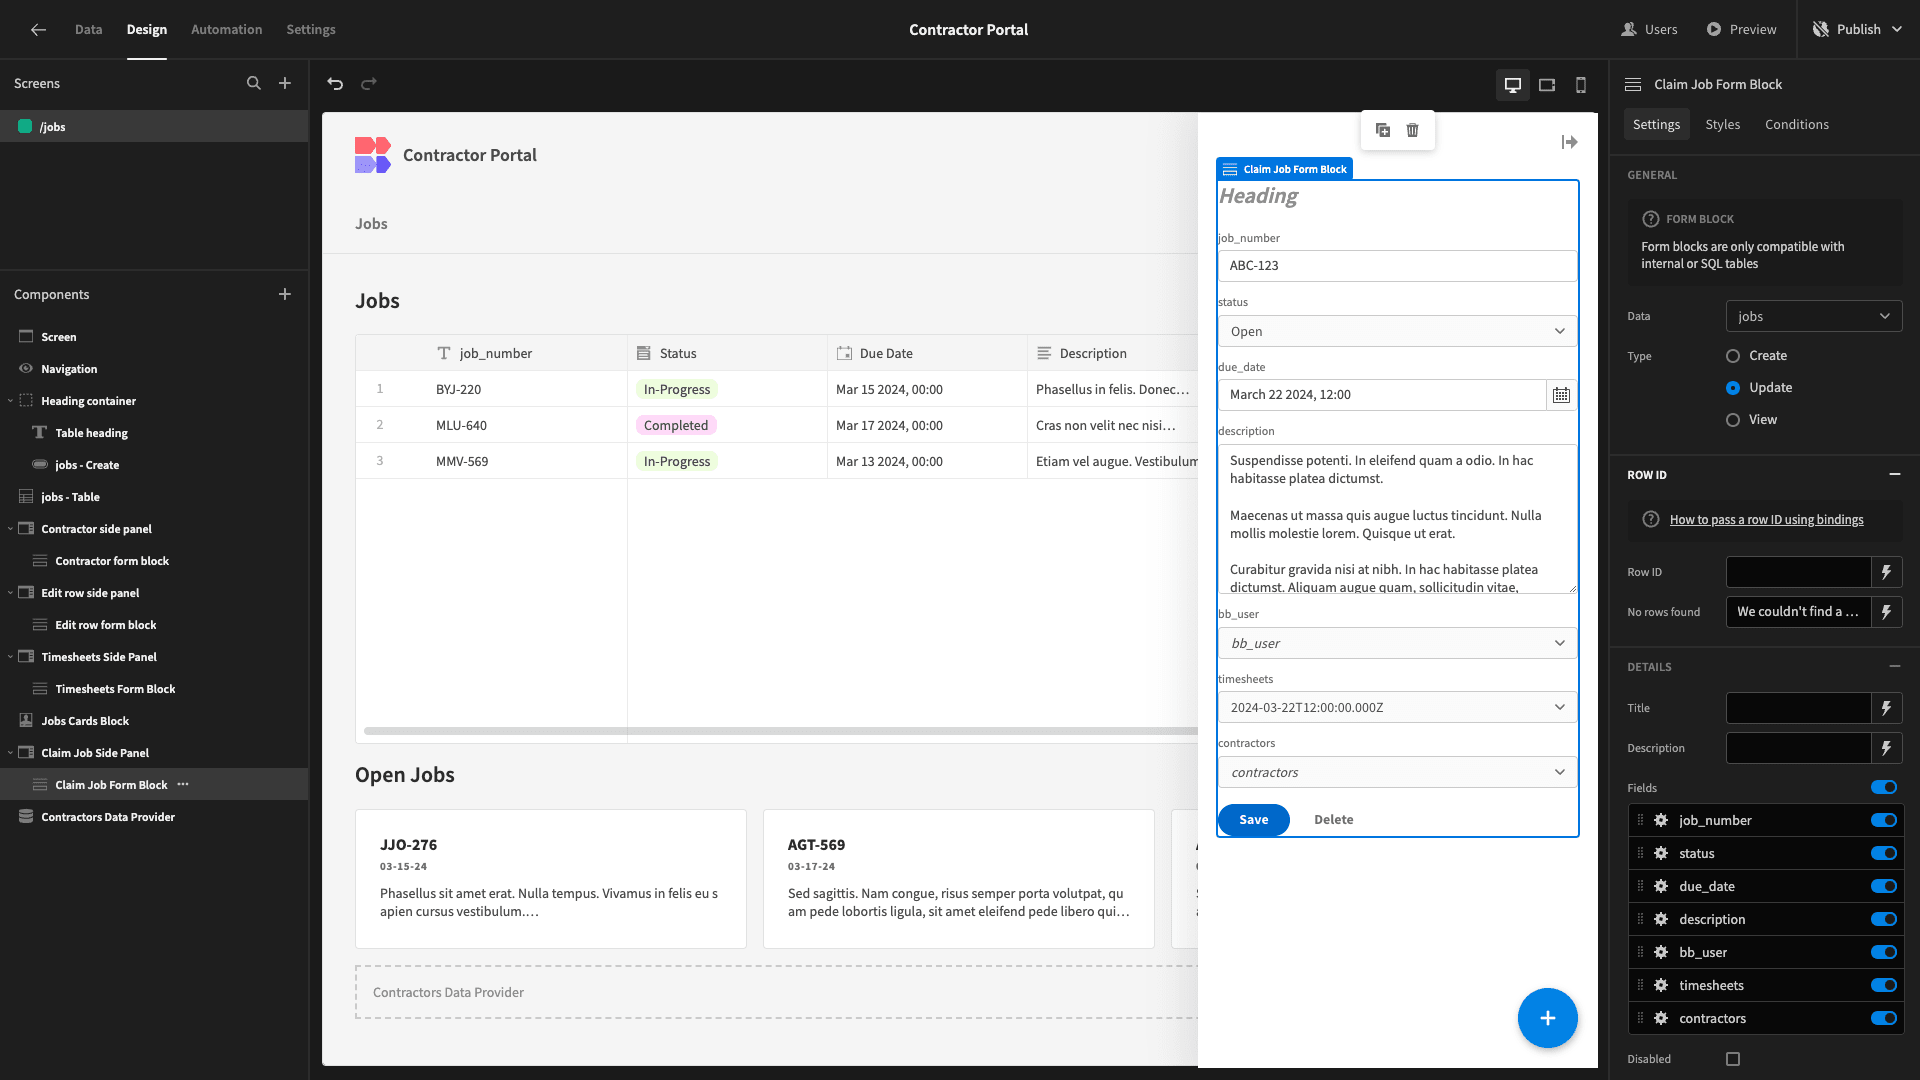Open the contractors dropdown in form

[1397, 772]
